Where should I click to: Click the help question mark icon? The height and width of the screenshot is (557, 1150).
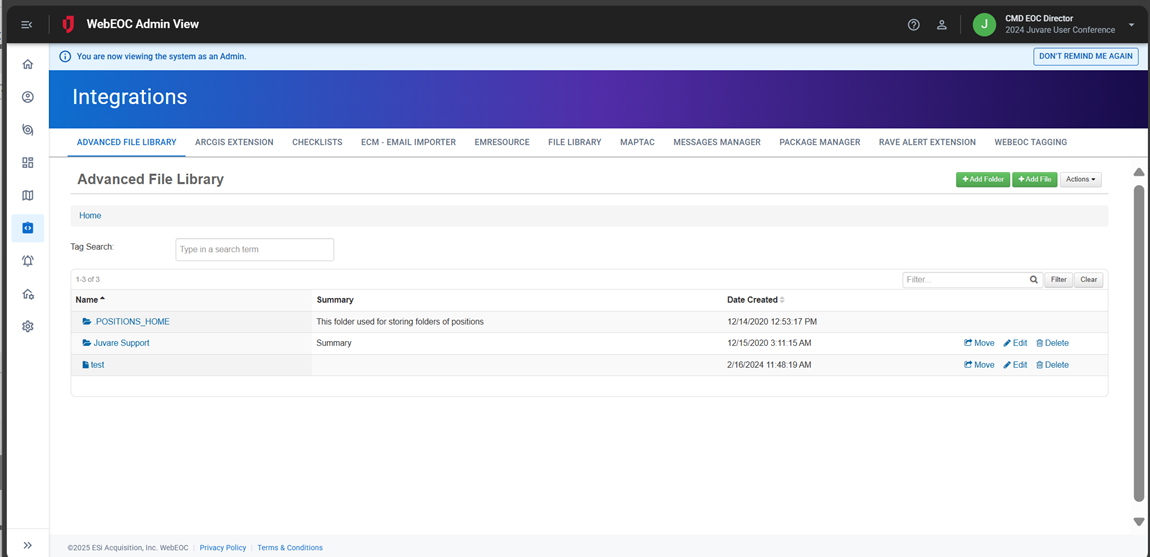[913, 25]
